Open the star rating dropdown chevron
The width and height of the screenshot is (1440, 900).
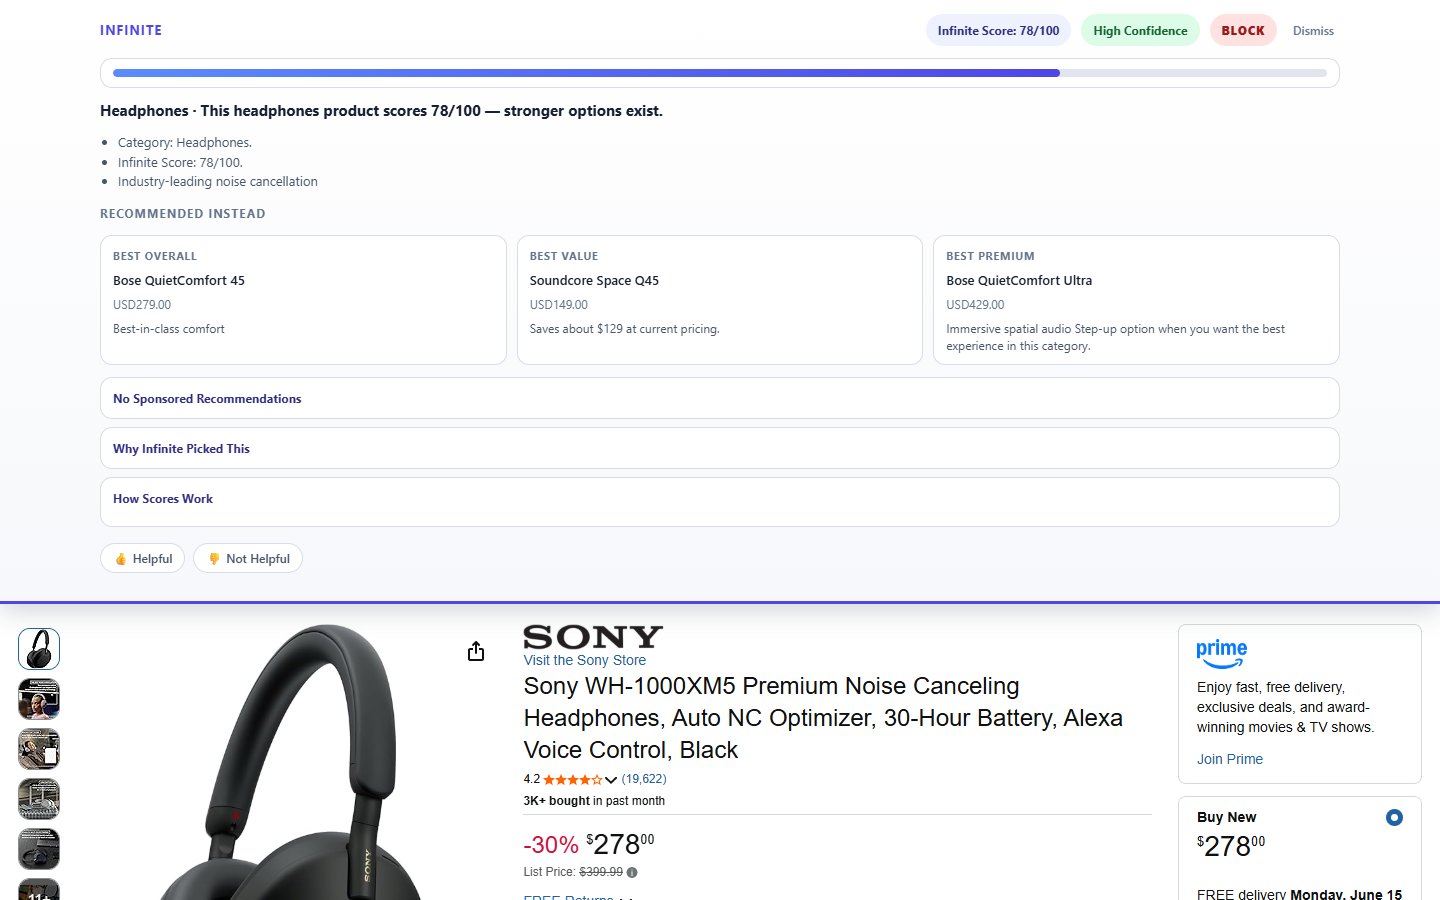coord(611,780)
